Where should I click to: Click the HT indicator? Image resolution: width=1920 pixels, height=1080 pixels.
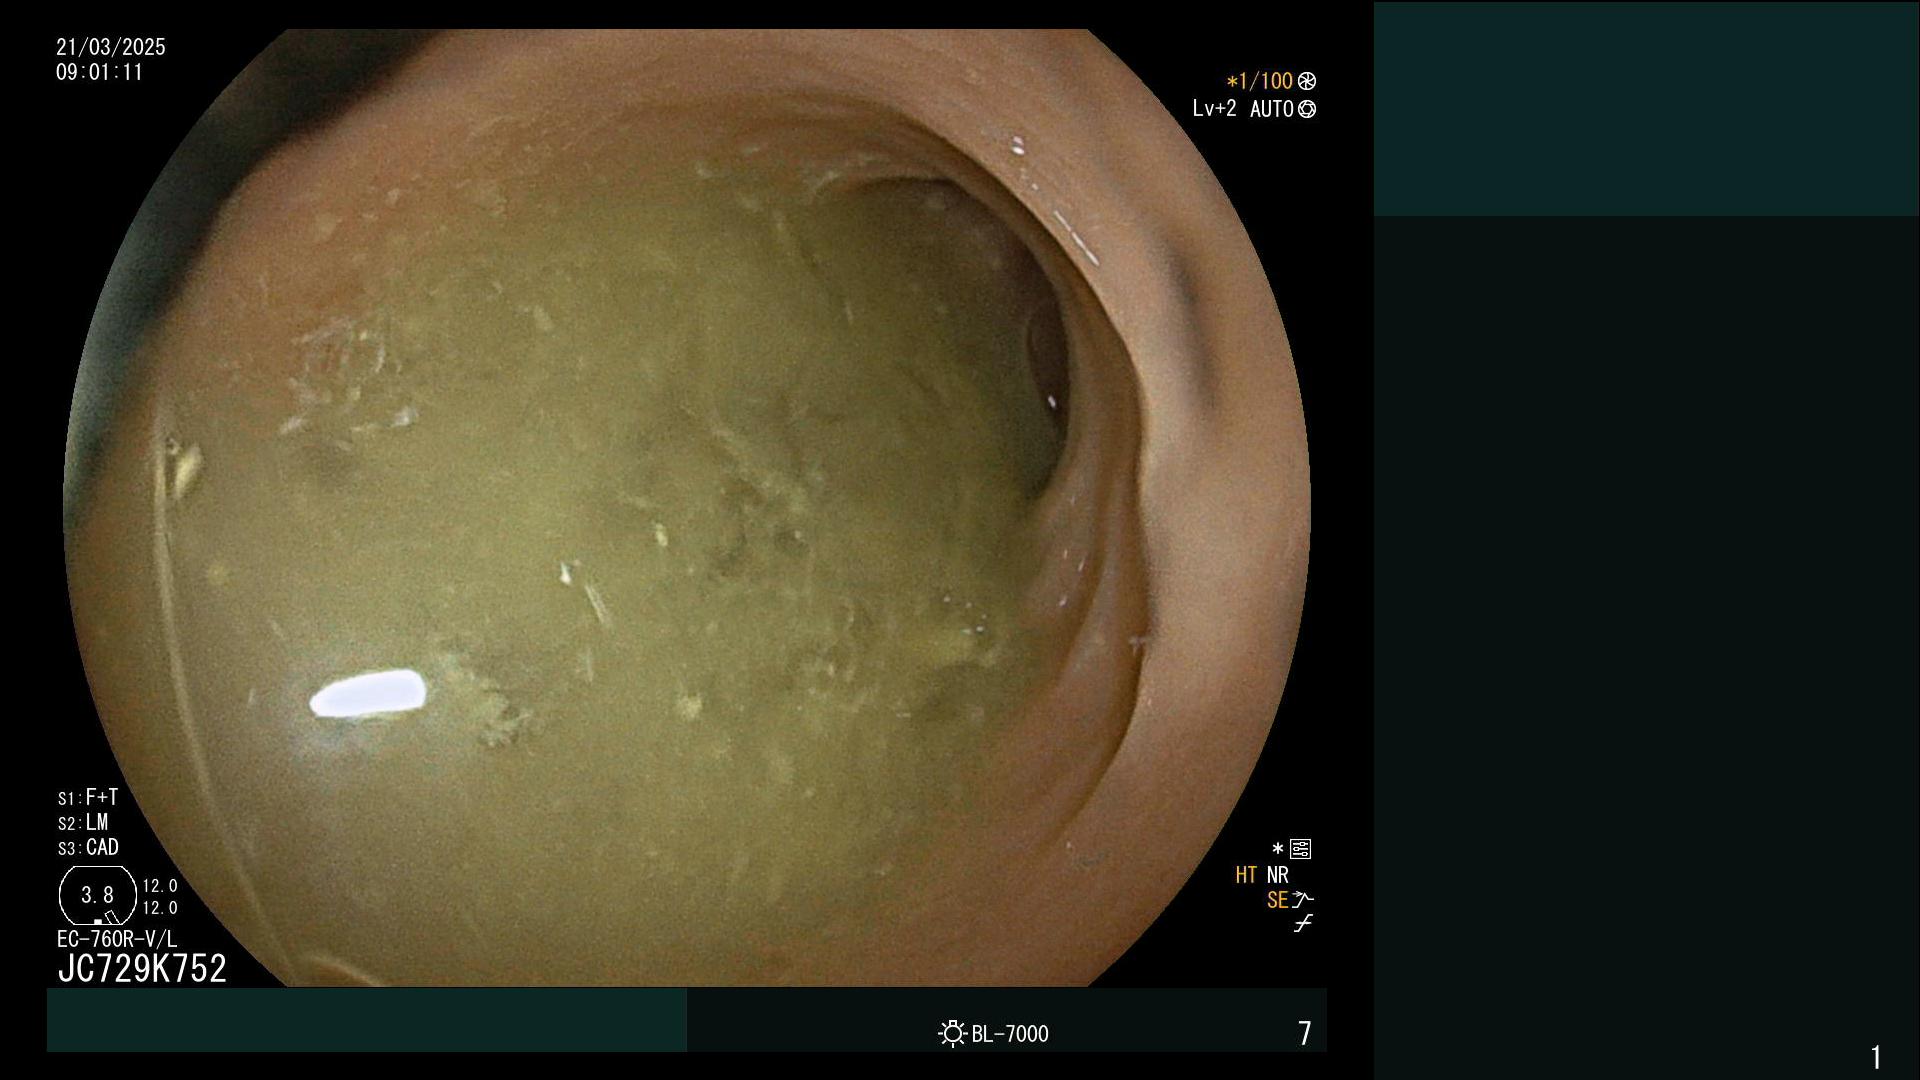coord(1246,875)
